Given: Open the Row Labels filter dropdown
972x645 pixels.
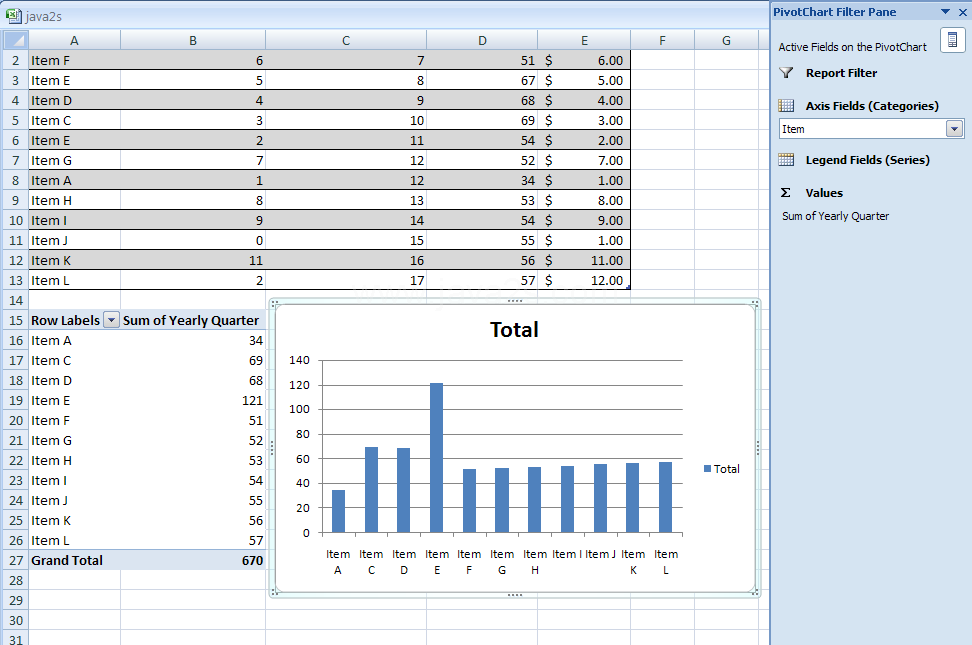Looking at the screenshot, I should pos(111,320).
